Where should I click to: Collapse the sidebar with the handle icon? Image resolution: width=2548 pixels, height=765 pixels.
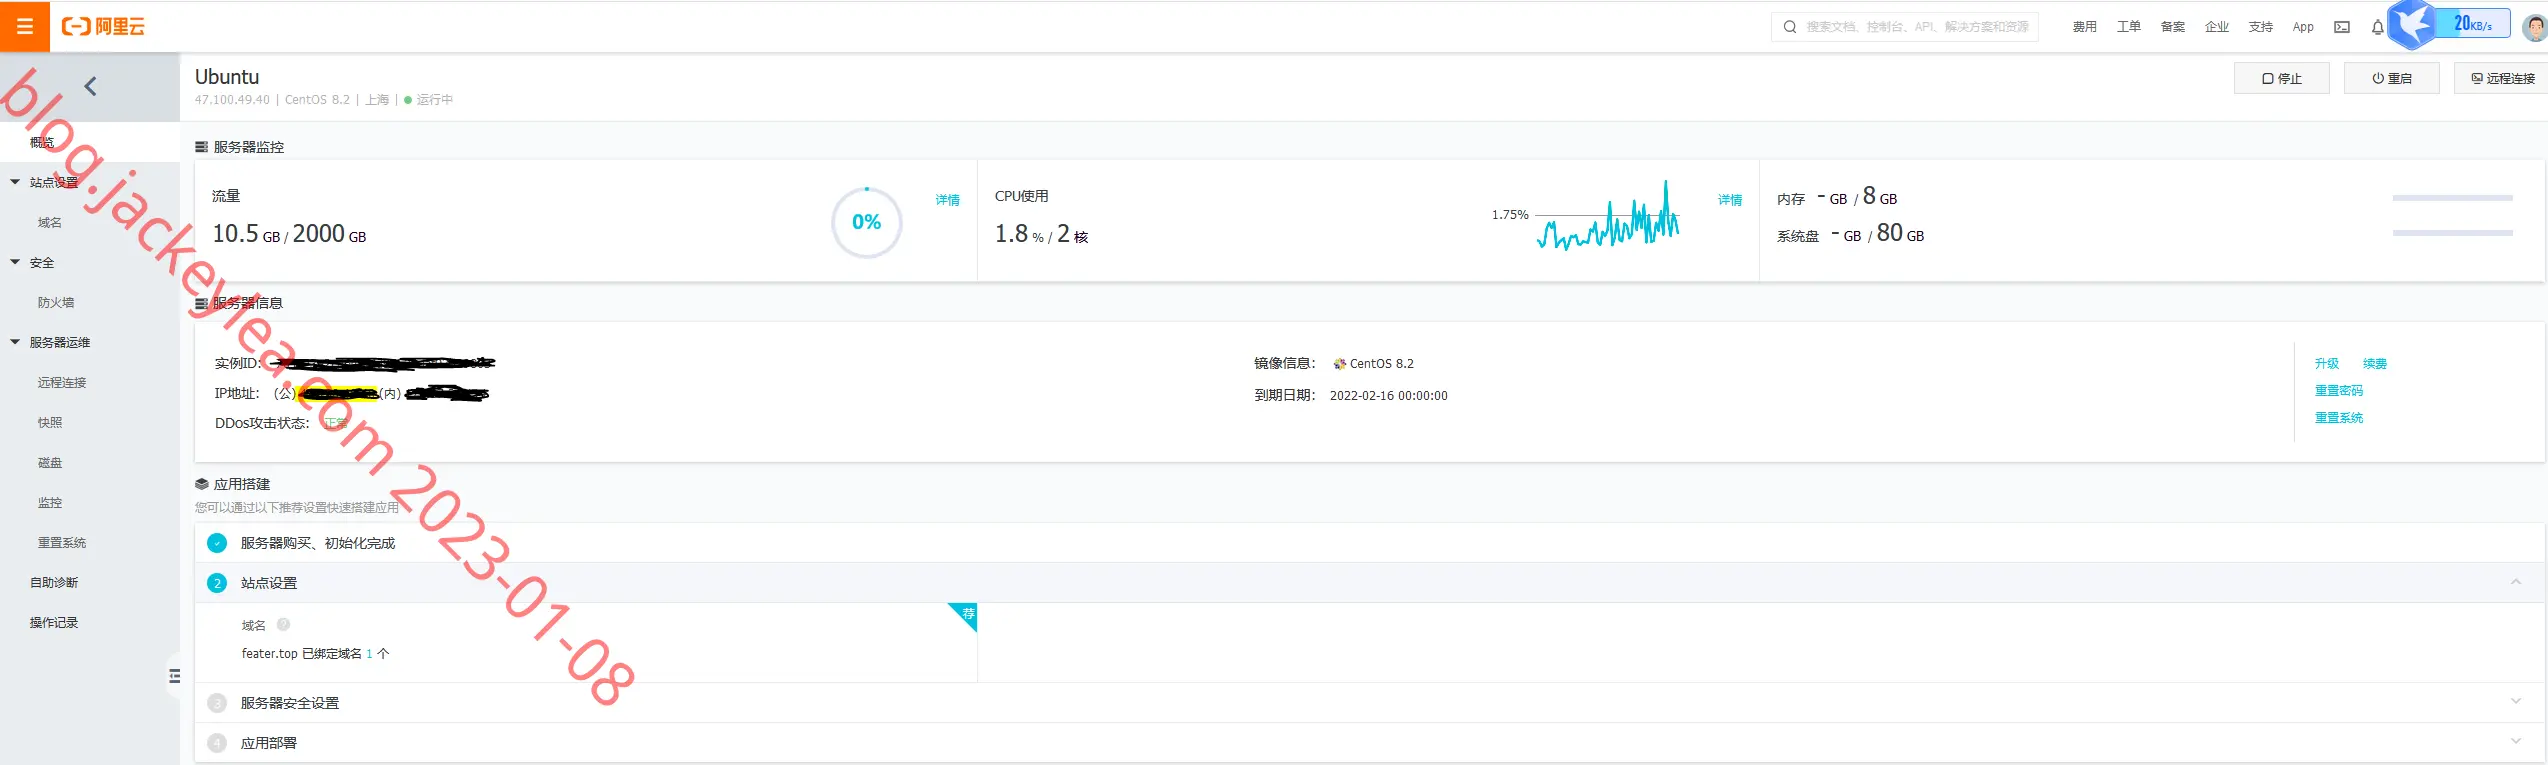[175, 676]
